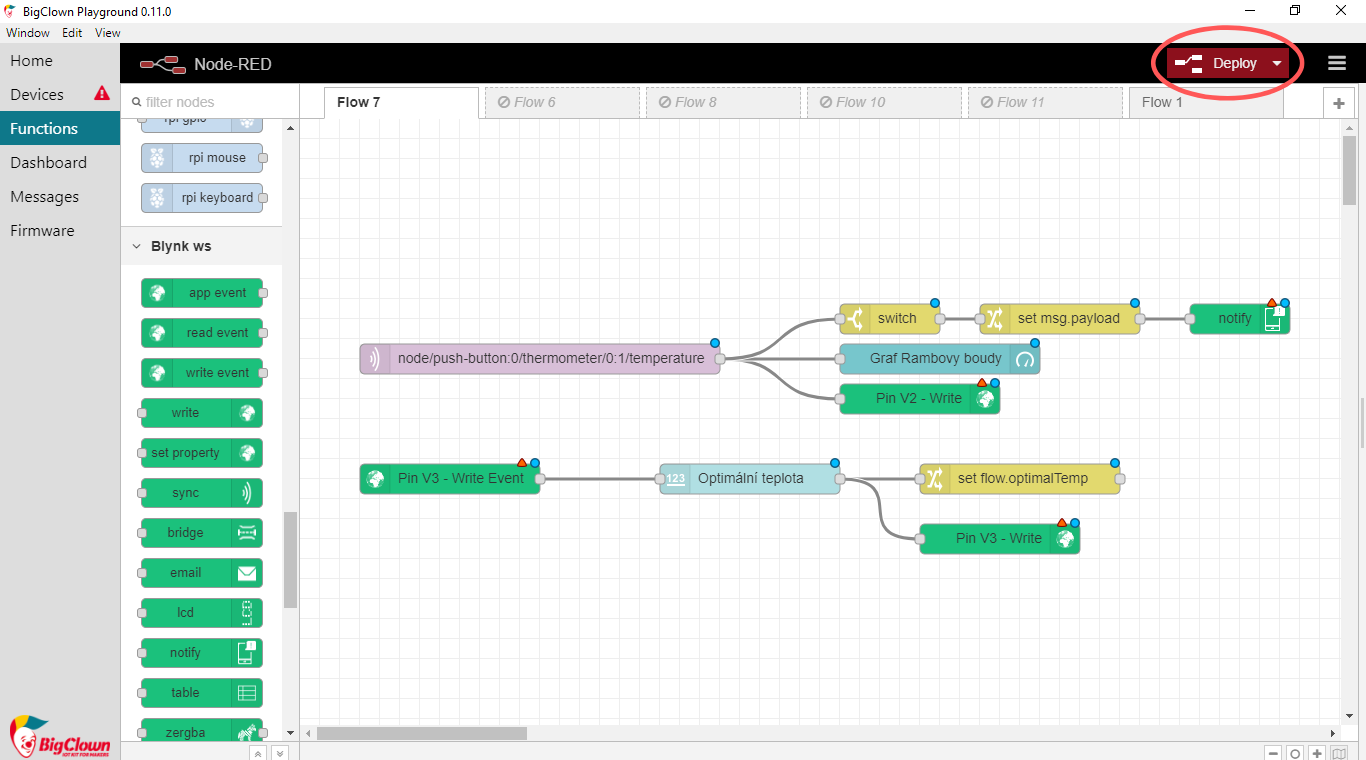Click the red warning icon next to Devices
1366x760 pixels.
tap(102, 93)
